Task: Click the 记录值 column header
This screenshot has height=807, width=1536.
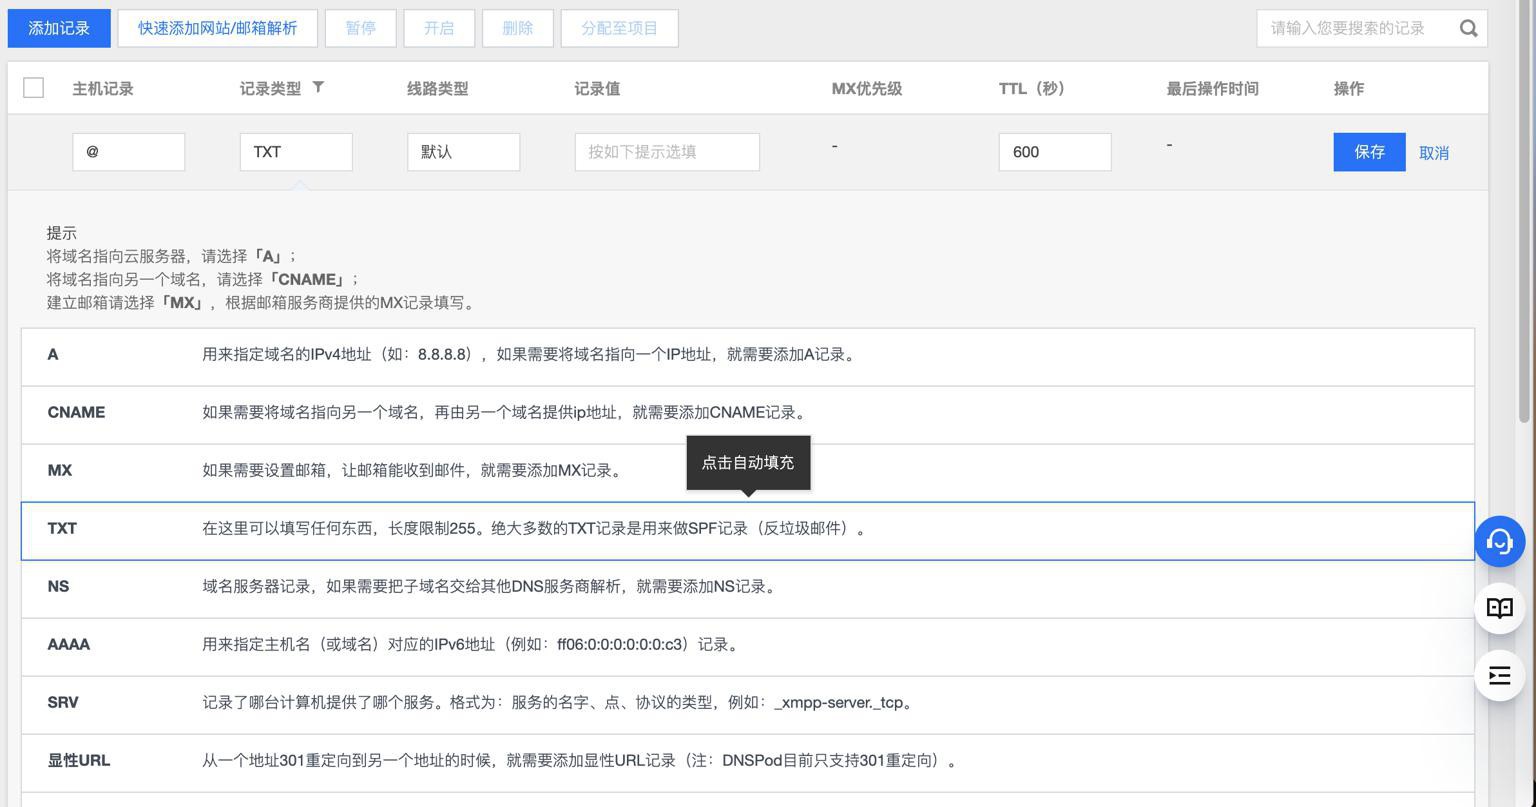Action: tap(597, 88)
